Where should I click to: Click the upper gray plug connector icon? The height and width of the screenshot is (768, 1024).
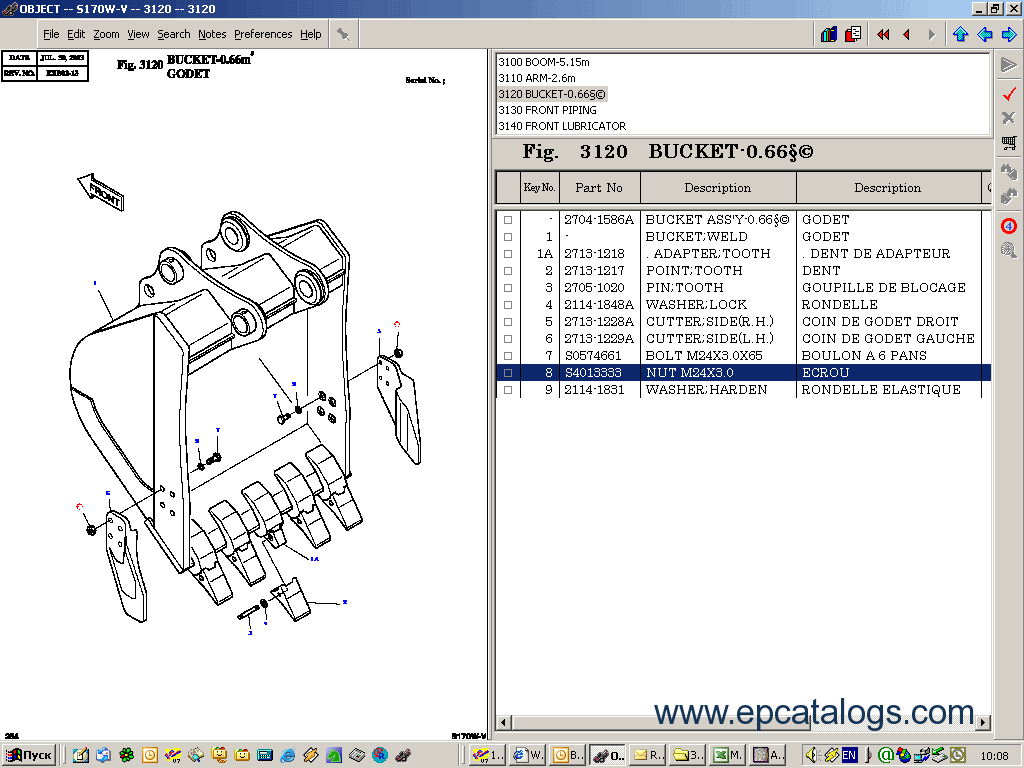(x=1009, y=171)
